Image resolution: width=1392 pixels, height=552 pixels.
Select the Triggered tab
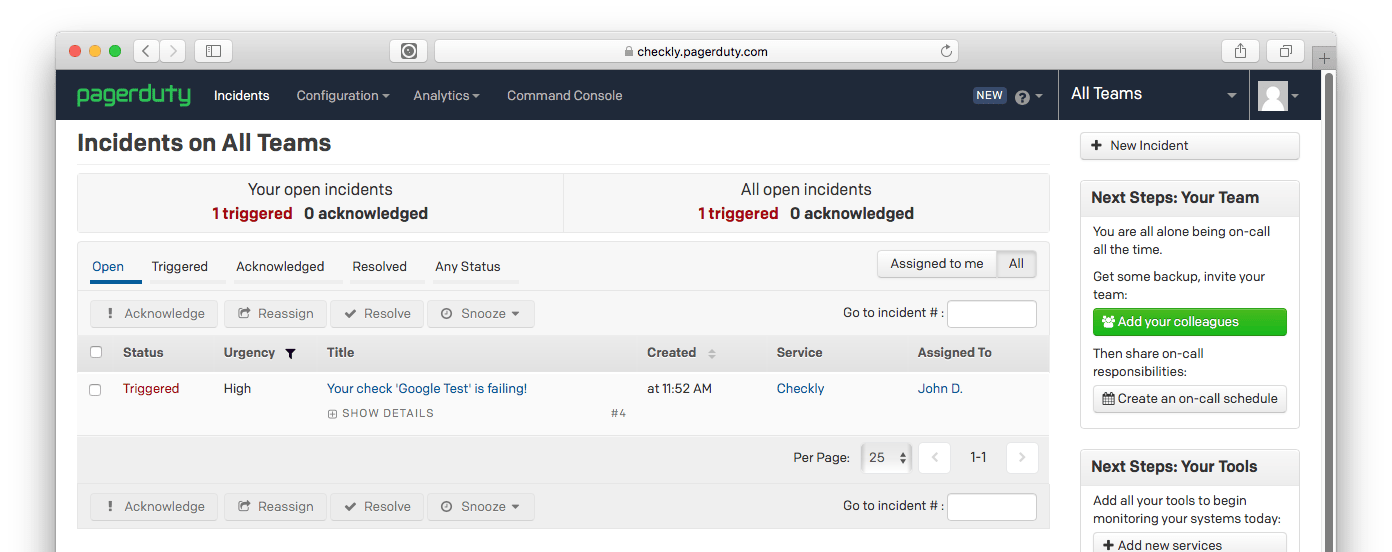pyautogui.click(x=180, y=267)
